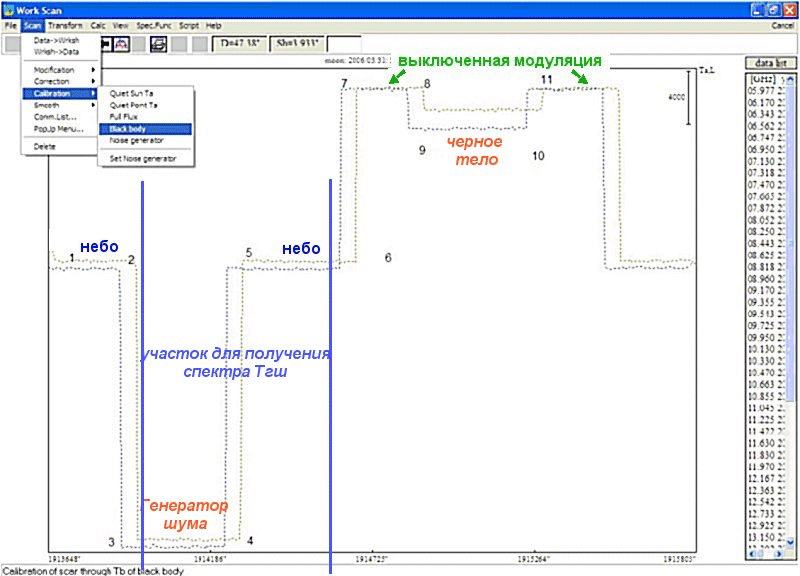Click the empty field beside Sh=3.933
The image size is (800, 576).
coord(344,44)
